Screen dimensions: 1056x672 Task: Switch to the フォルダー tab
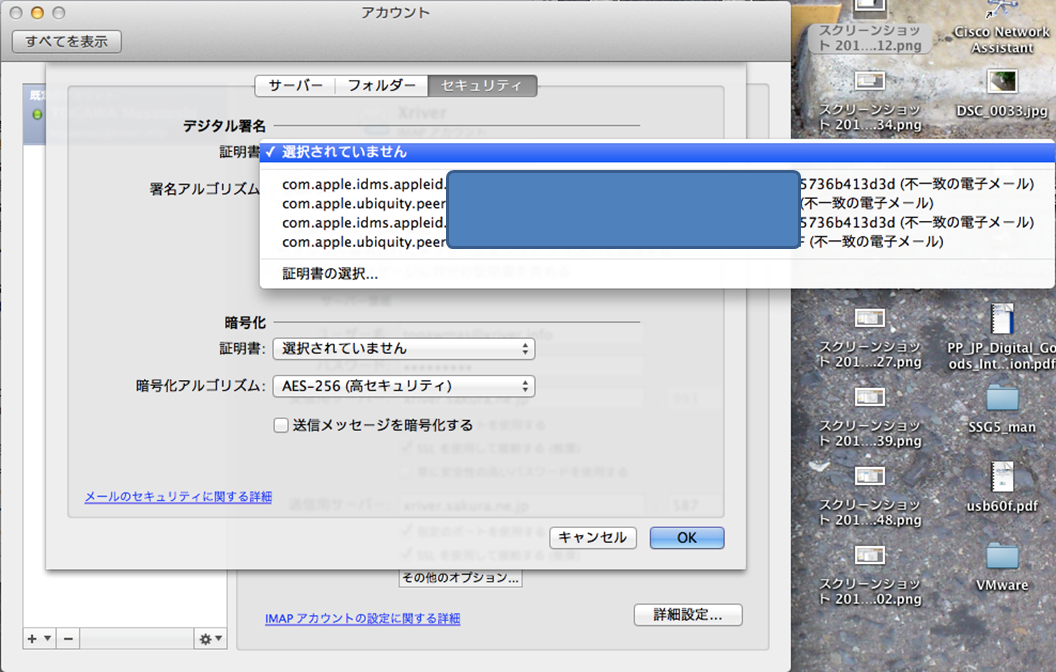(x=381, y=86)
